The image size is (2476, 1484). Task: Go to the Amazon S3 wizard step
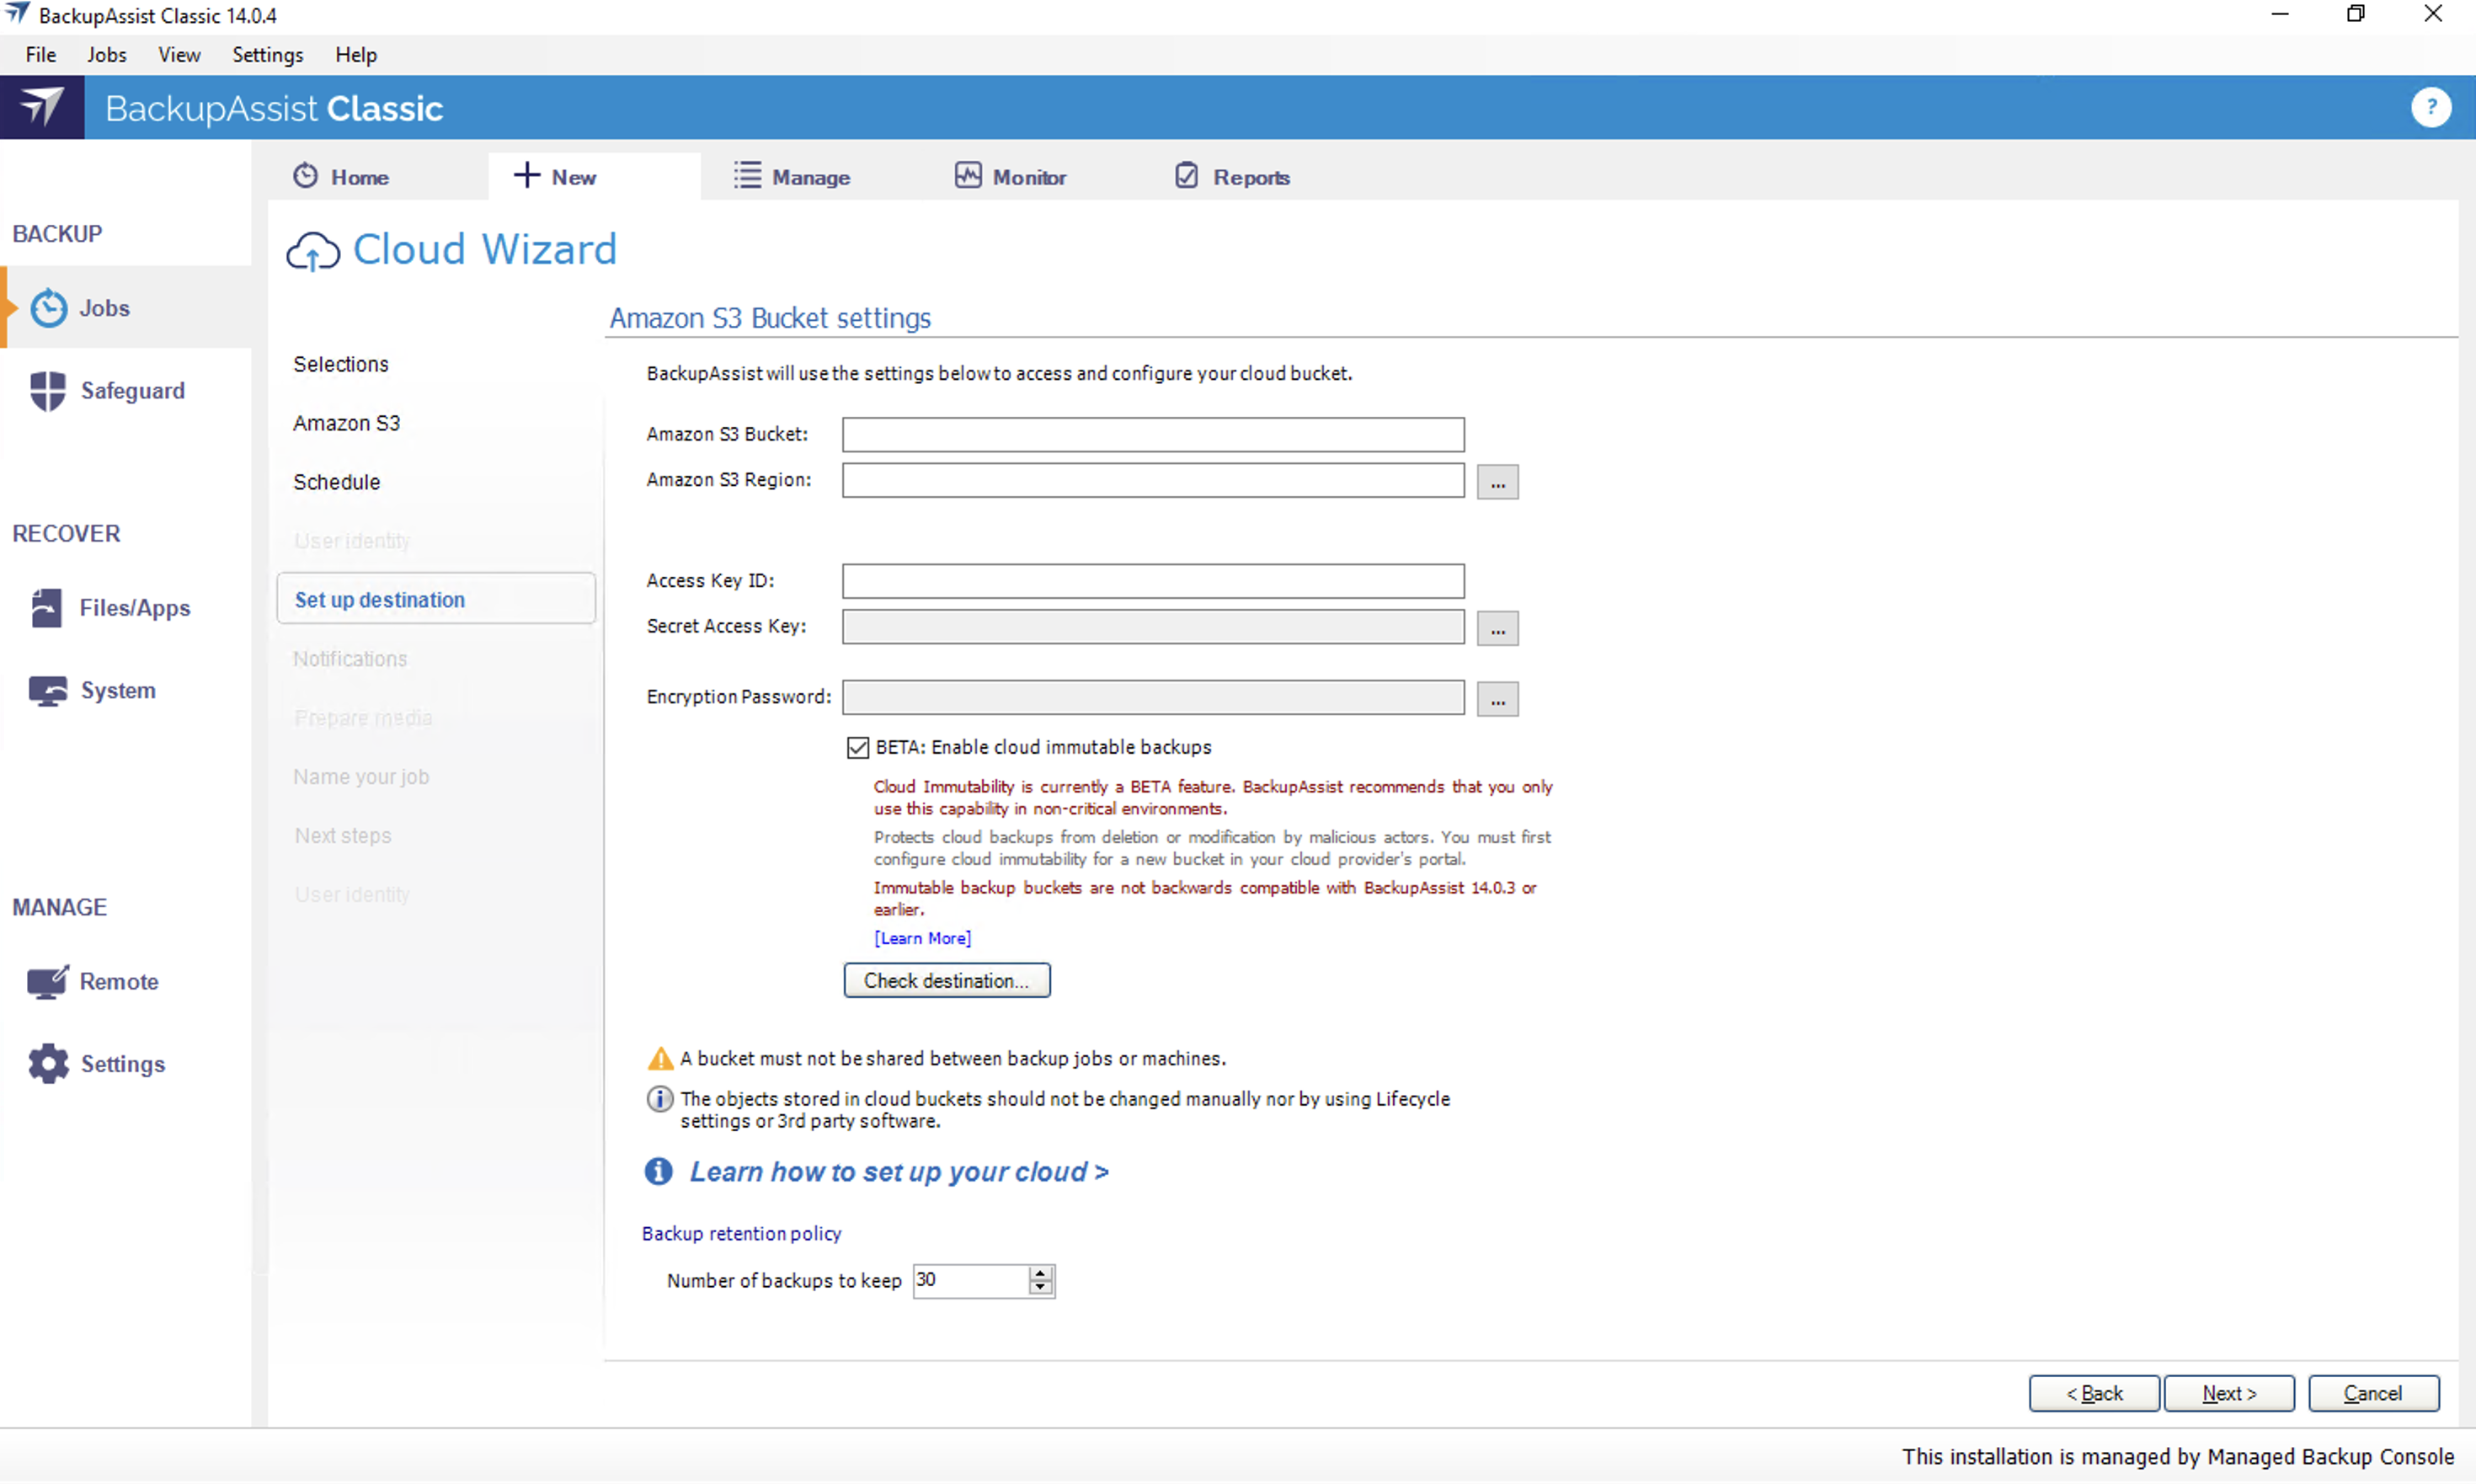pyautogui.click(x=346, y=424)
